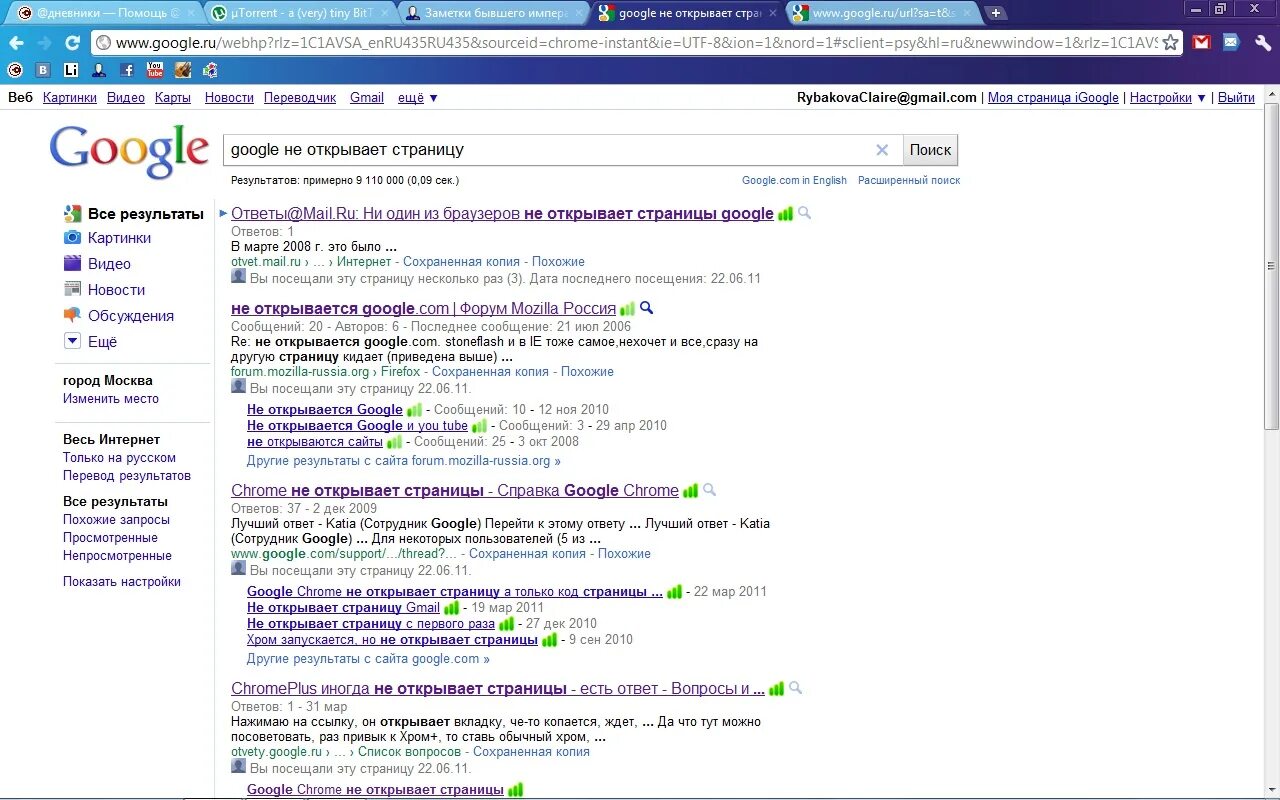
Task: Open the 'Google.com in English' link
Action: click(x=794, y=180)
